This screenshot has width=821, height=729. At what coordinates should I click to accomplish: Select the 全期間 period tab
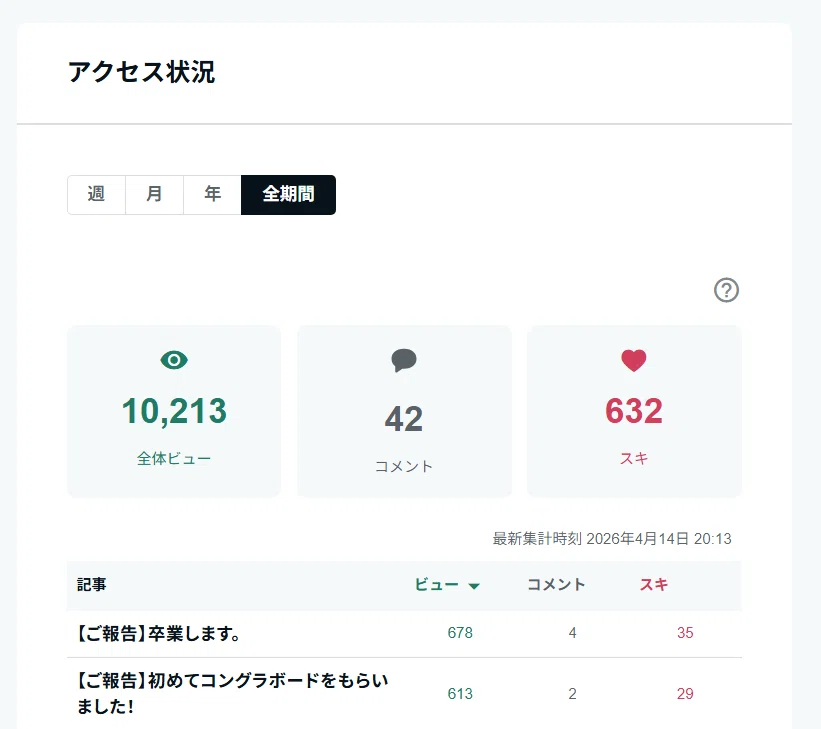pos(289,195)
